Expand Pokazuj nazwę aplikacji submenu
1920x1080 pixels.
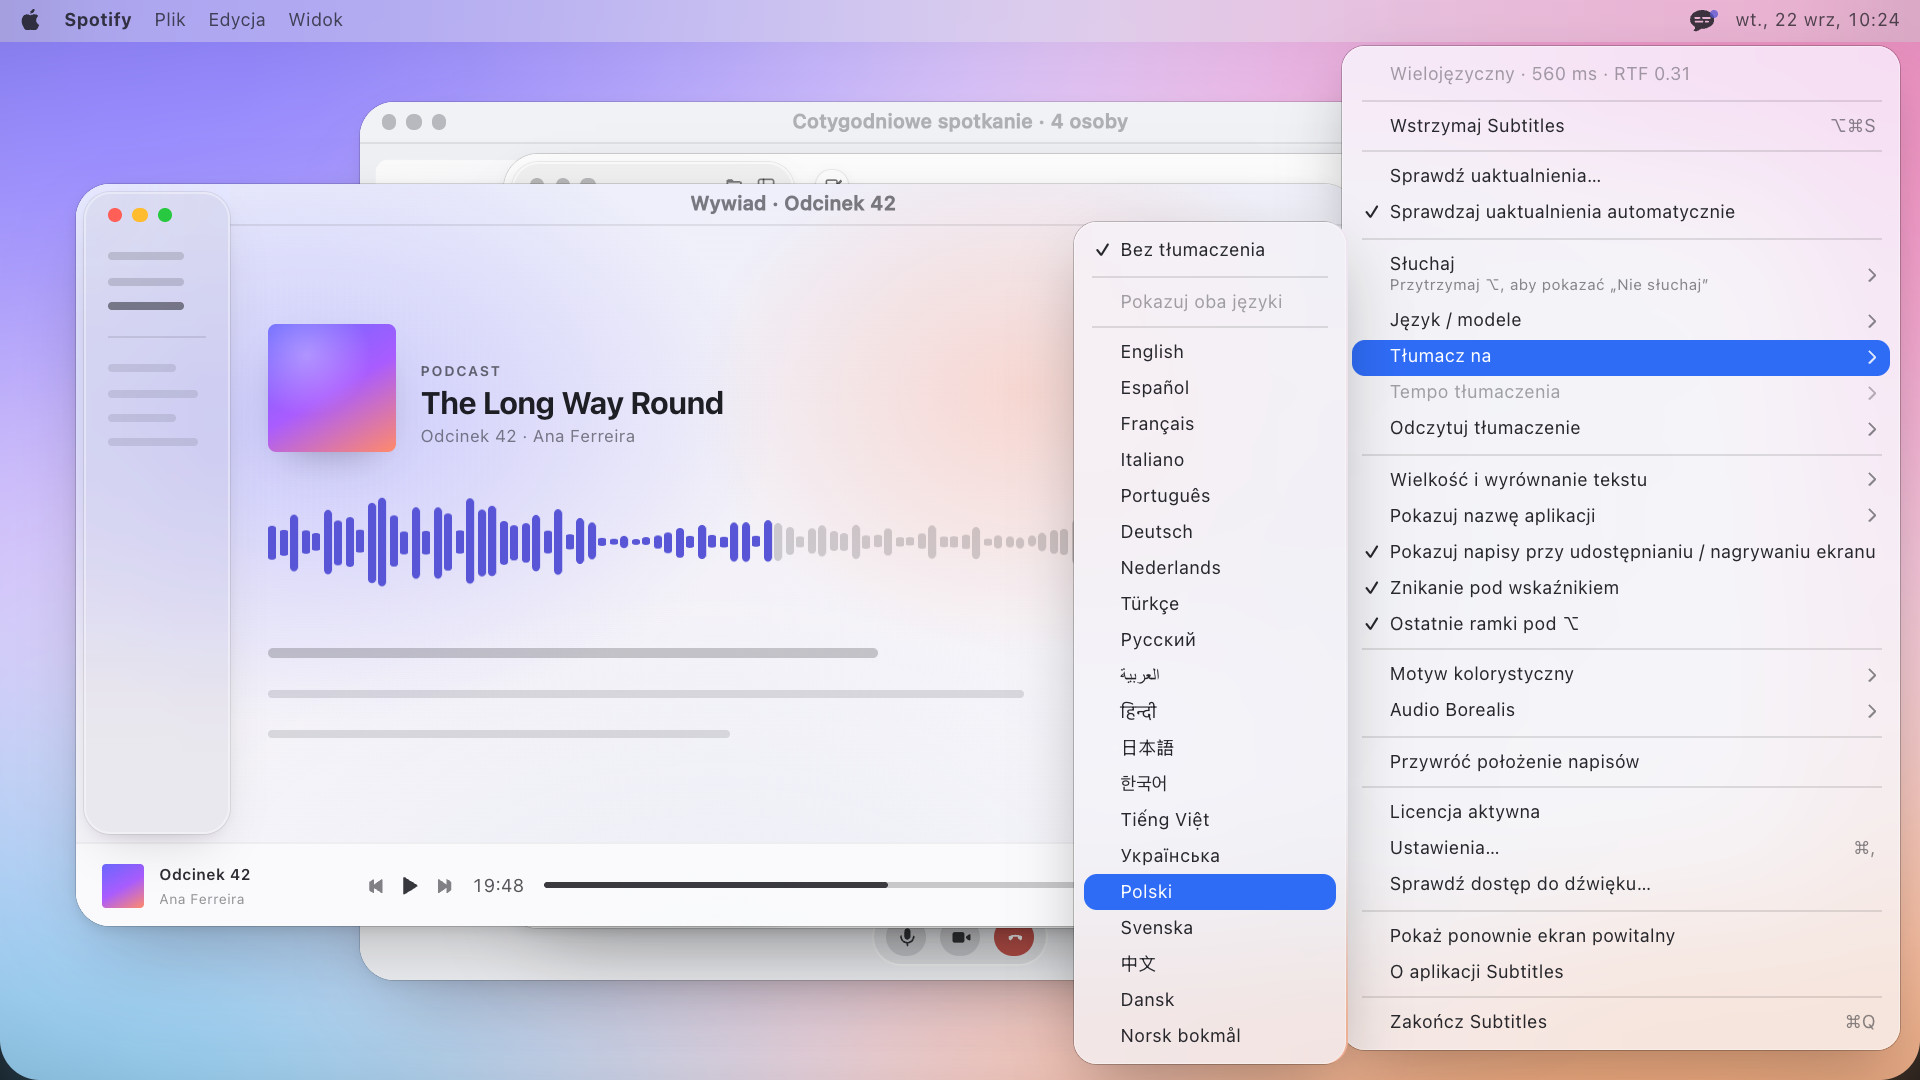1620,516
